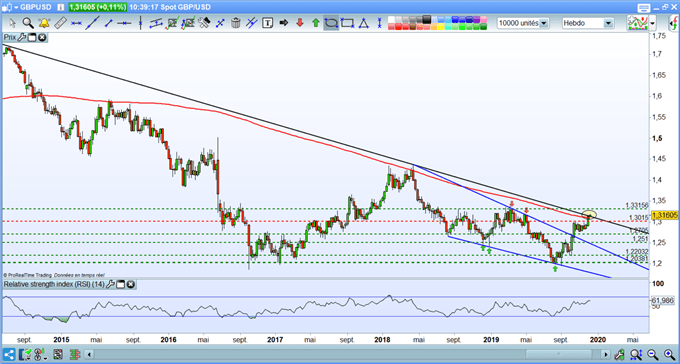680x364 pixels.
Task: Choose the horizontal line drawing tool
Action: click(76, 23)
